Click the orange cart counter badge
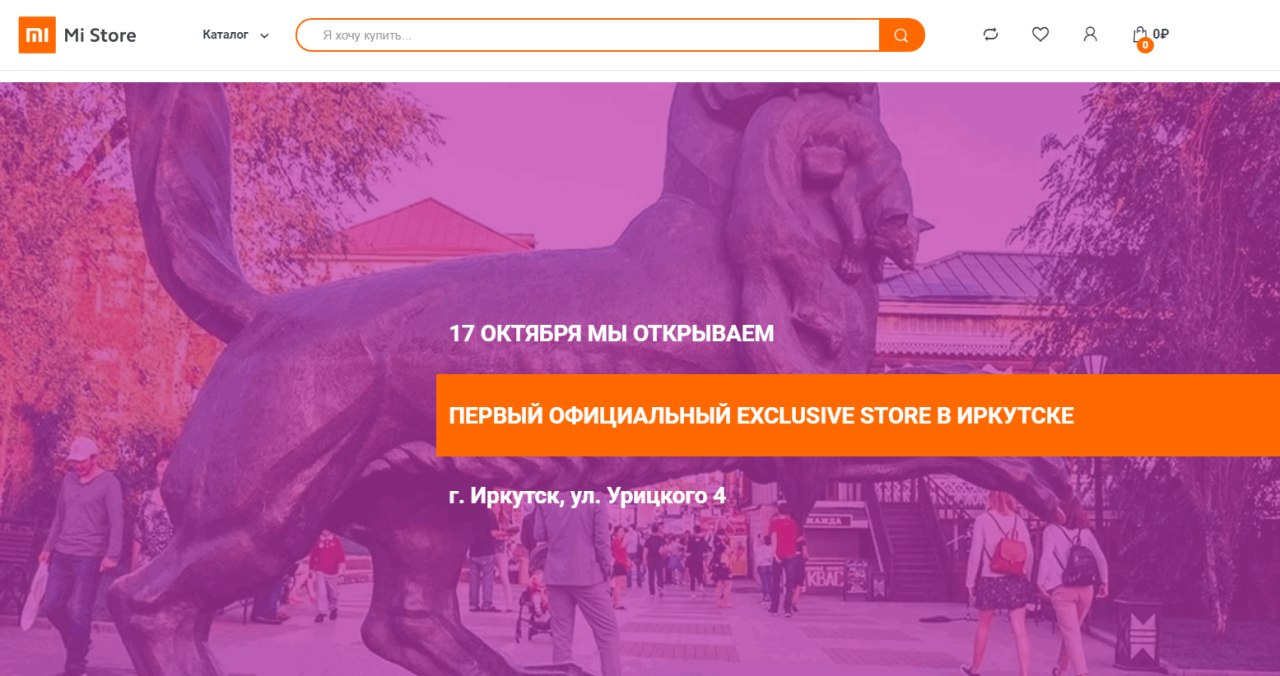The width and height of the screenshot is (1280, 676). [1145, 45]
